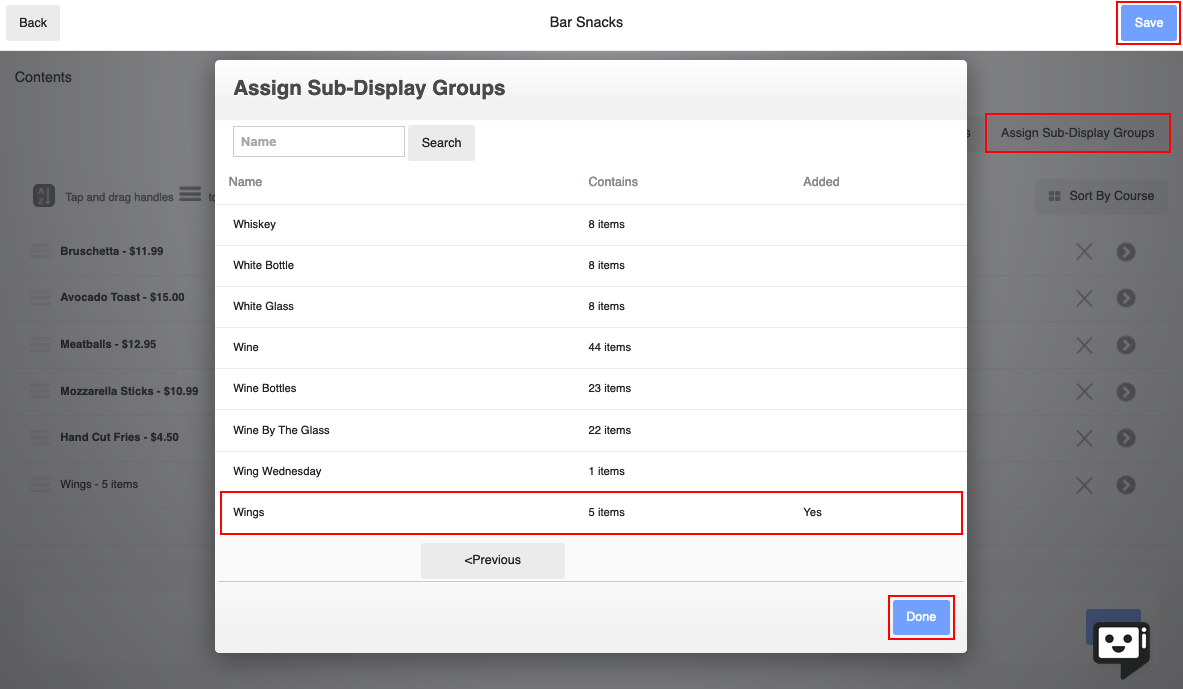1183x689 pixels.
Task: Select the Wing Wednesday group row
Action: [x=591, y=471]
